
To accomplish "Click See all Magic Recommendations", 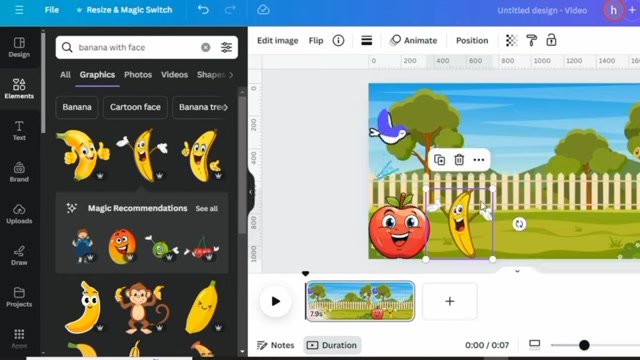I will tap(207, 209).
